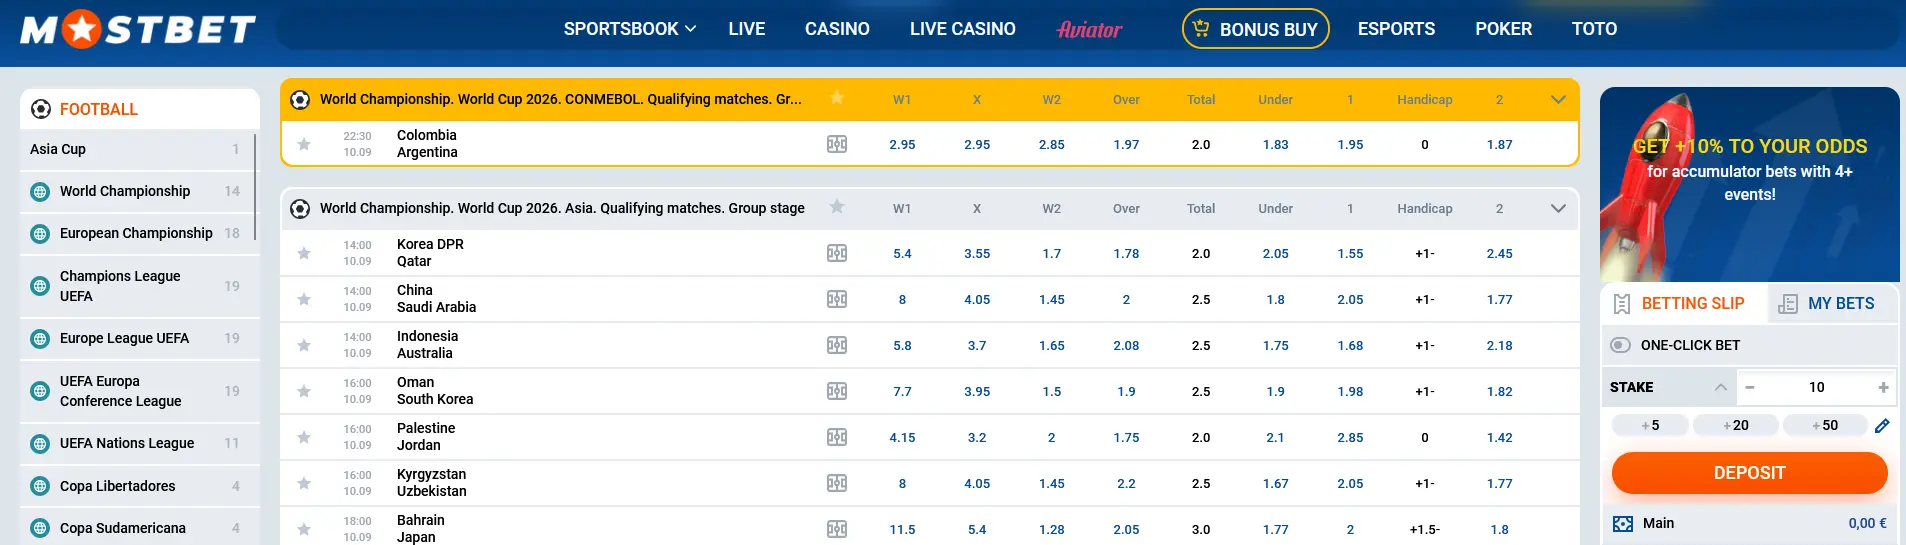The width and height of the screenshot is (1906, 545).
Task: Click the globe icon next to Copa Libertadores
Action: coord(40,487)
